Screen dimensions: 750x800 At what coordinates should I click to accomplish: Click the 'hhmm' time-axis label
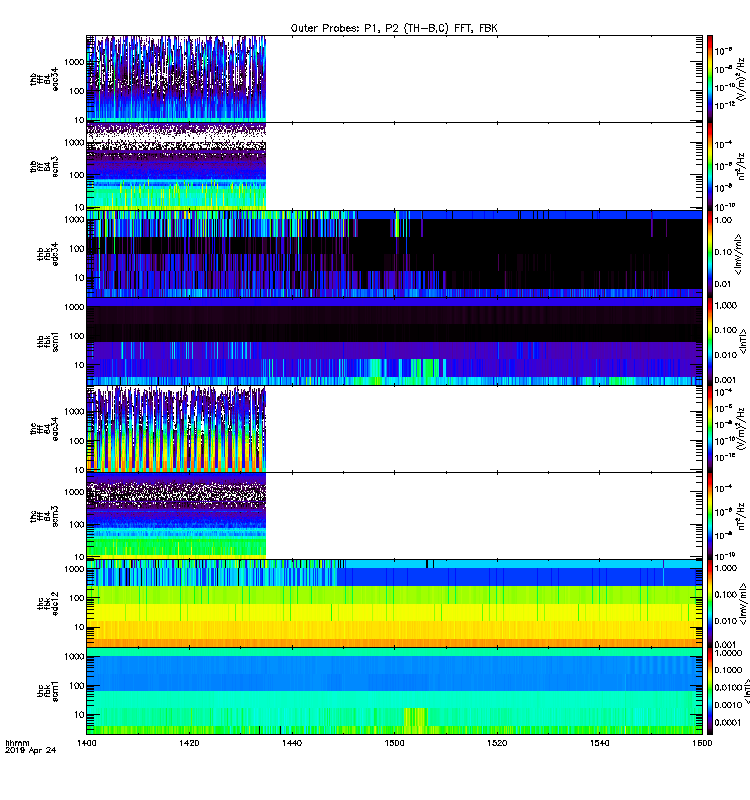(x=17, y=743)
